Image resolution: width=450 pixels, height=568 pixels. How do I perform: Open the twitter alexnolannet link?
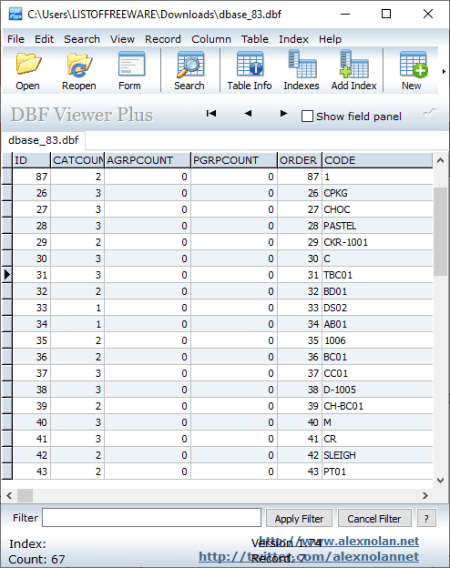(309, 556)
